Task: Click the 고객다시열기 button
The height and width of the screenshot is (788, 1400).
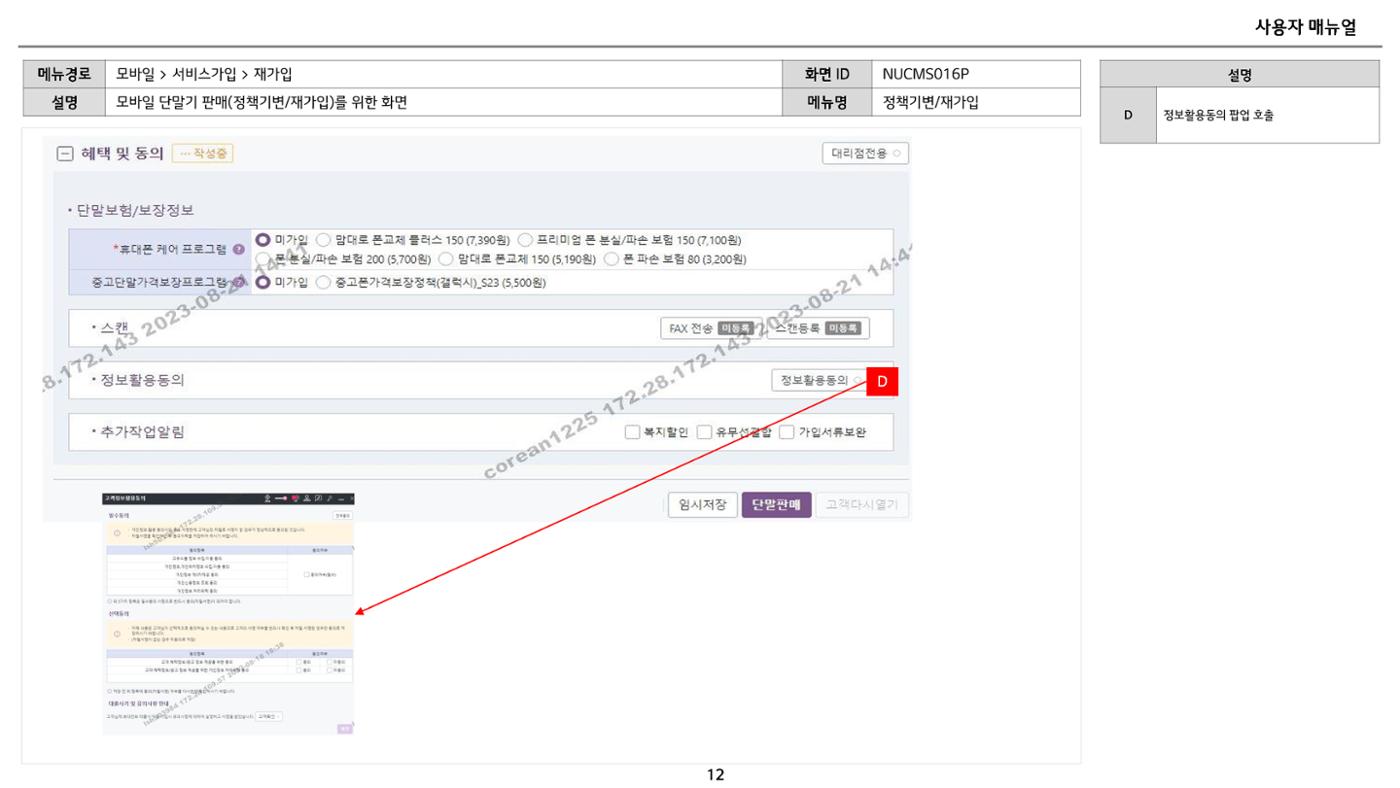Action: [x=862, y=505]
